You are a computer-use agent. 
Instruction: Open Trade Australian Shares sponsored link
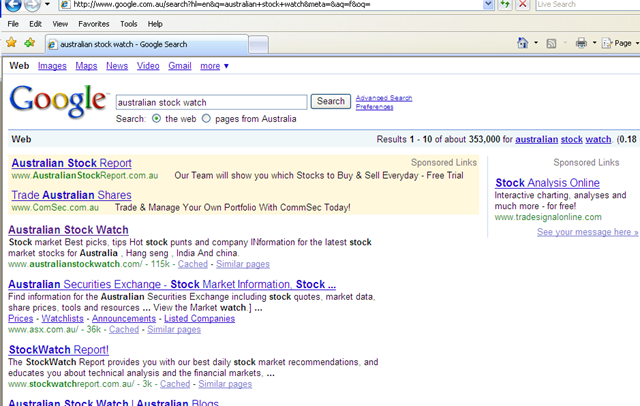click(71, 195)
